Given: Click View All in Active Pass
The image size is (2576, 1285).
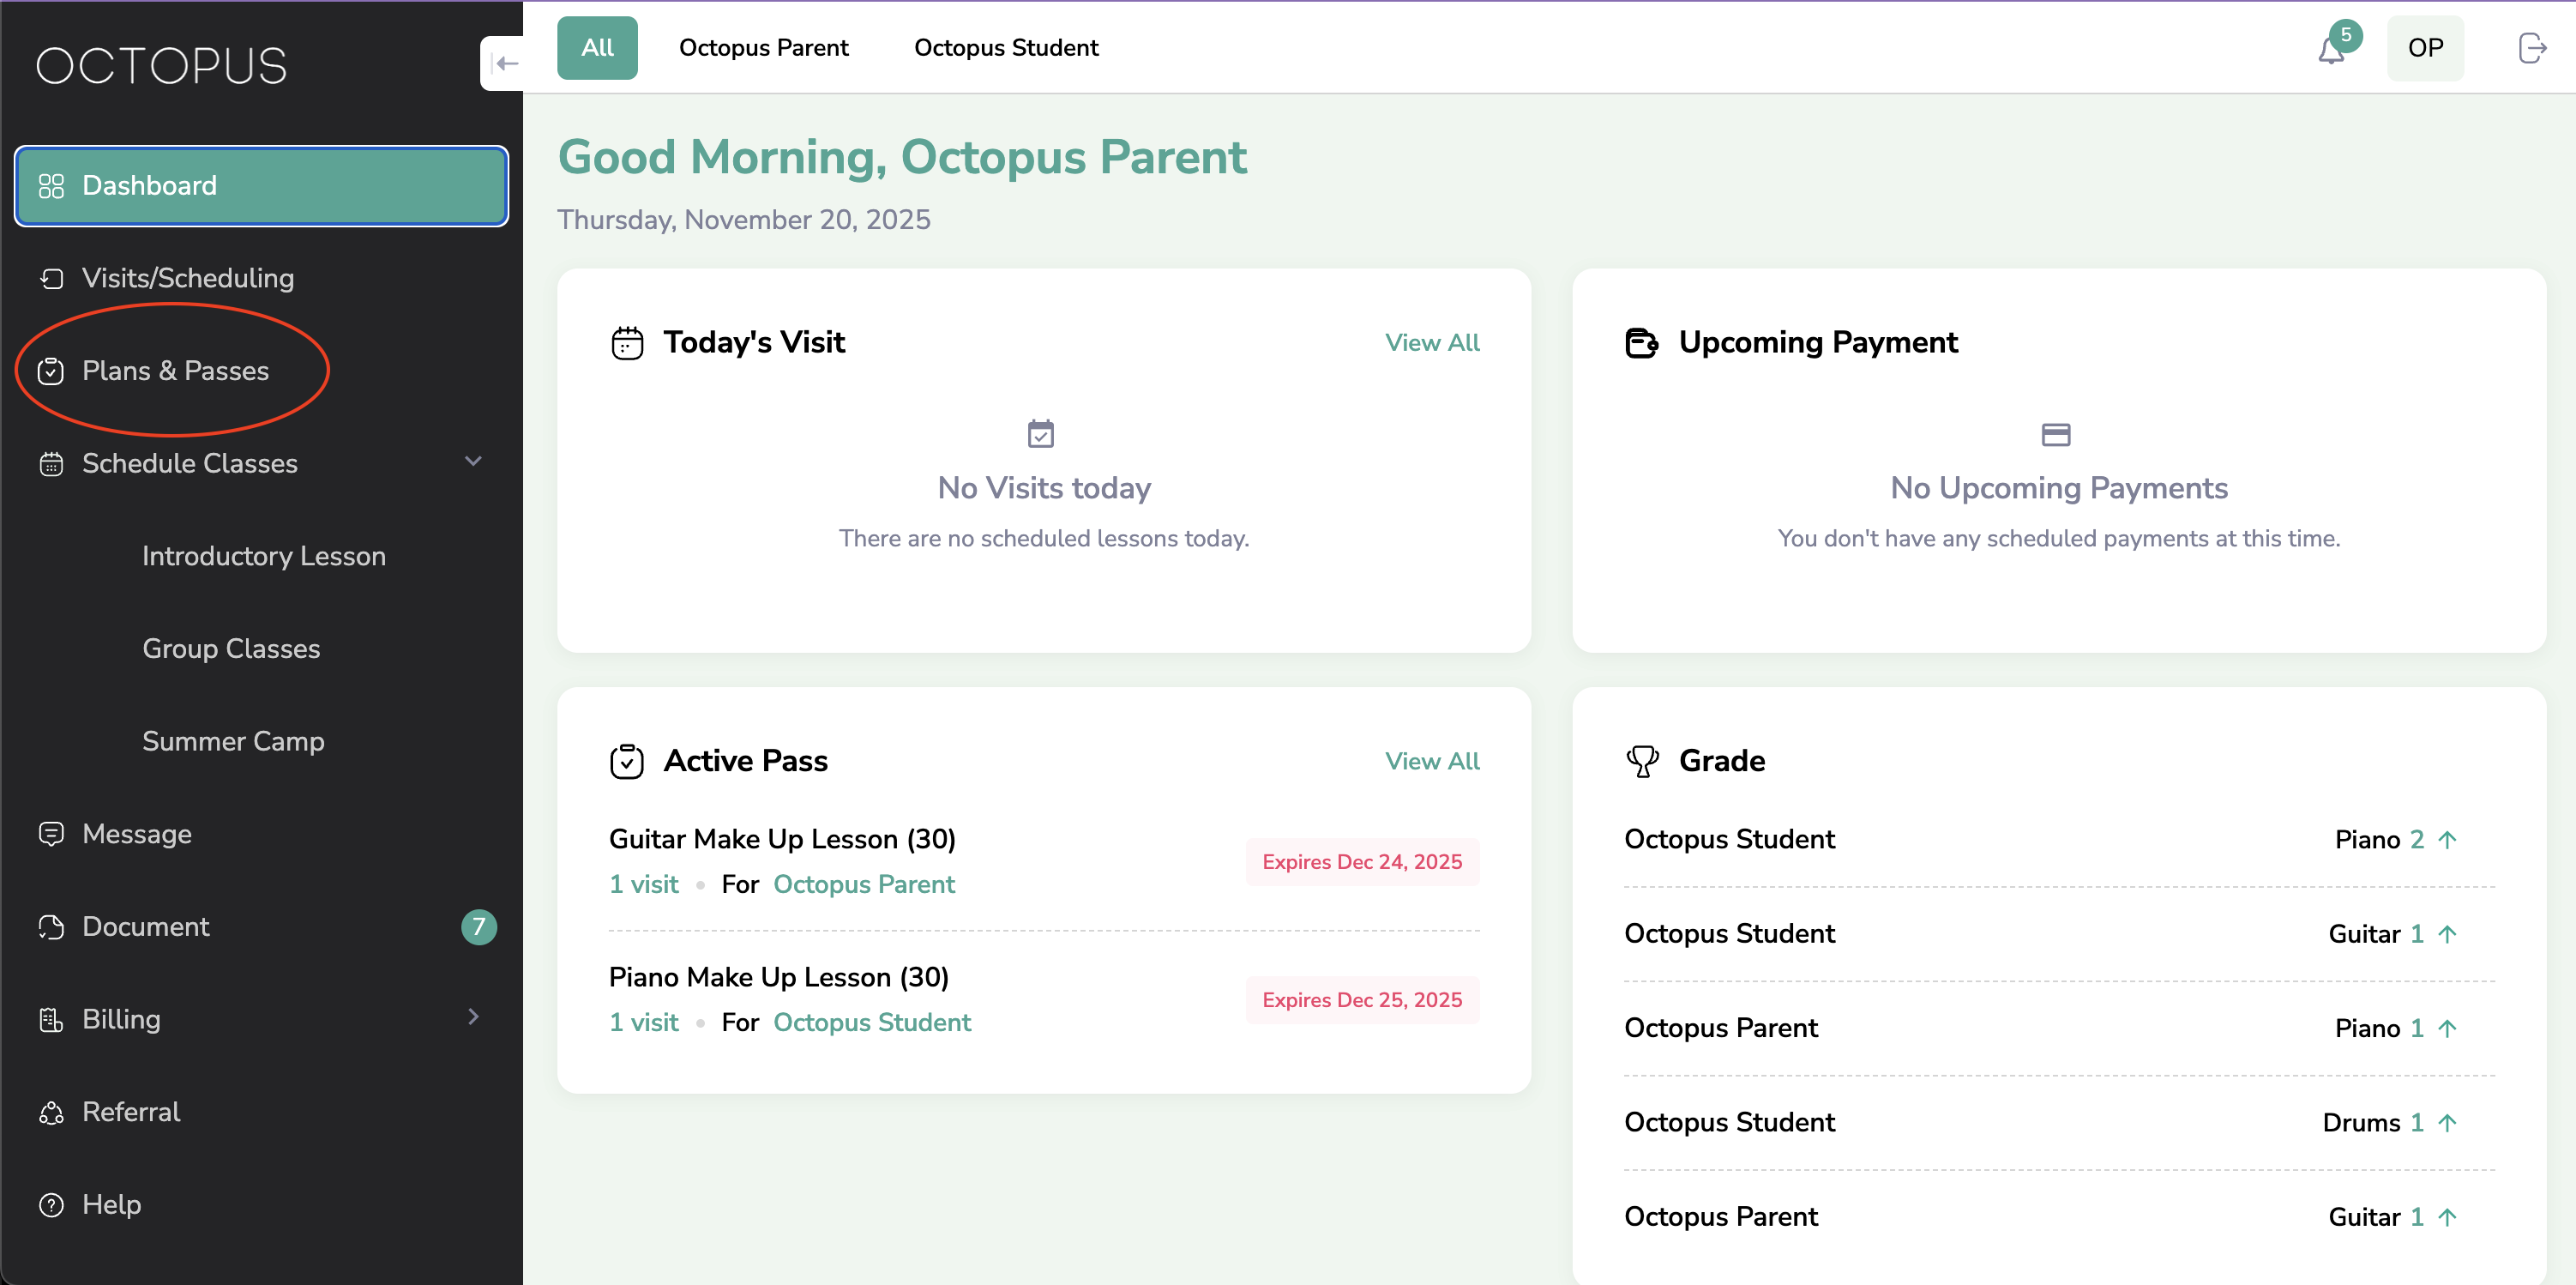Looking at the screenshot, I should coord(1431,760).
